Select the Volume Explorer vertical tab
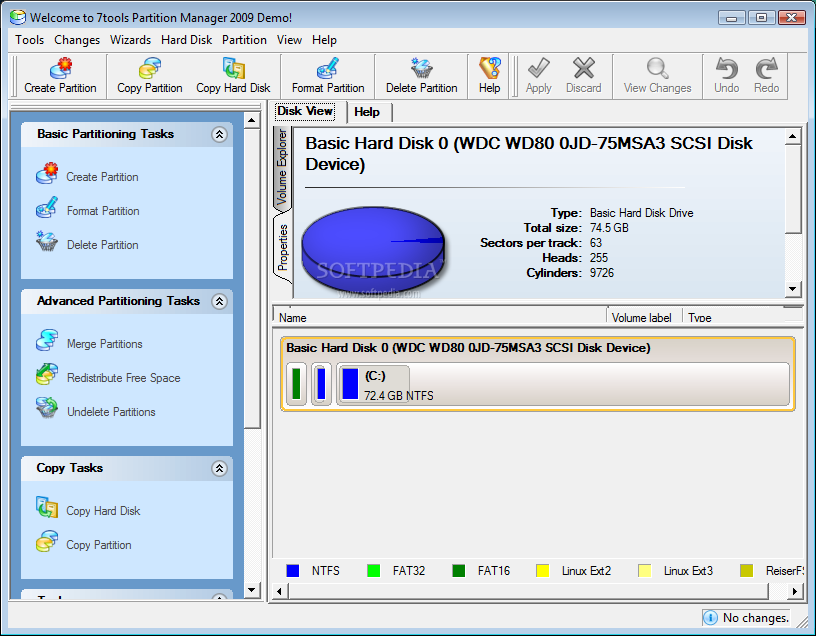This screenshot has width=816, height=636. click(x=282, y=167)
